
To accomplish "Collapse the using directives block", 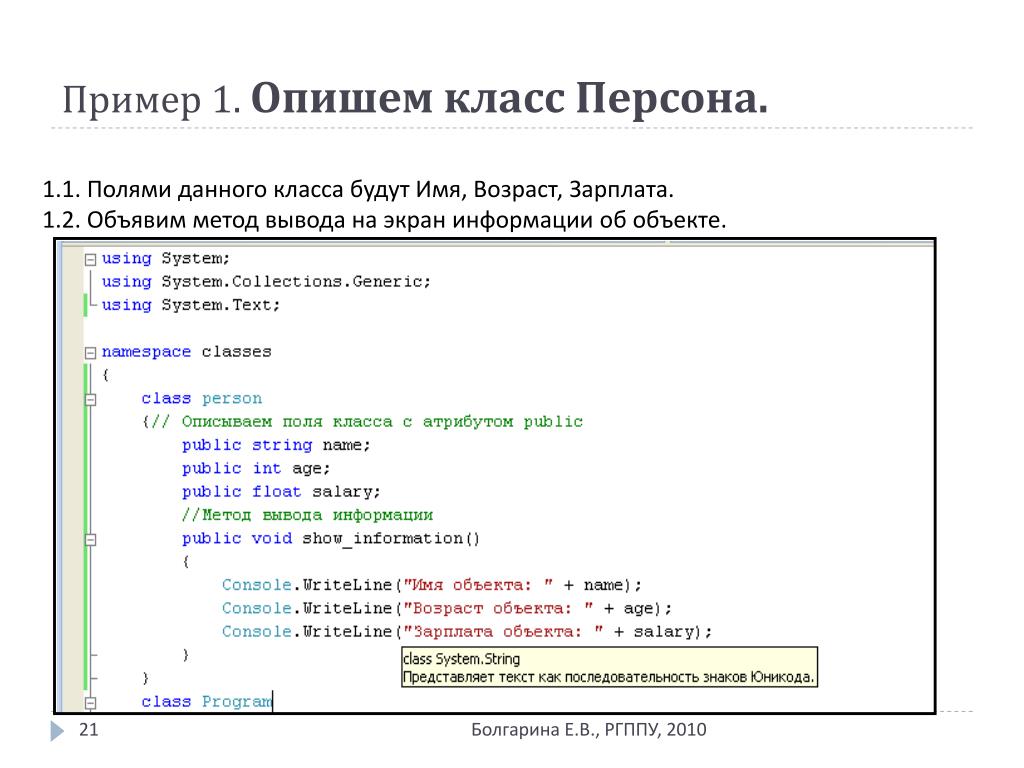I will (90, 259).
